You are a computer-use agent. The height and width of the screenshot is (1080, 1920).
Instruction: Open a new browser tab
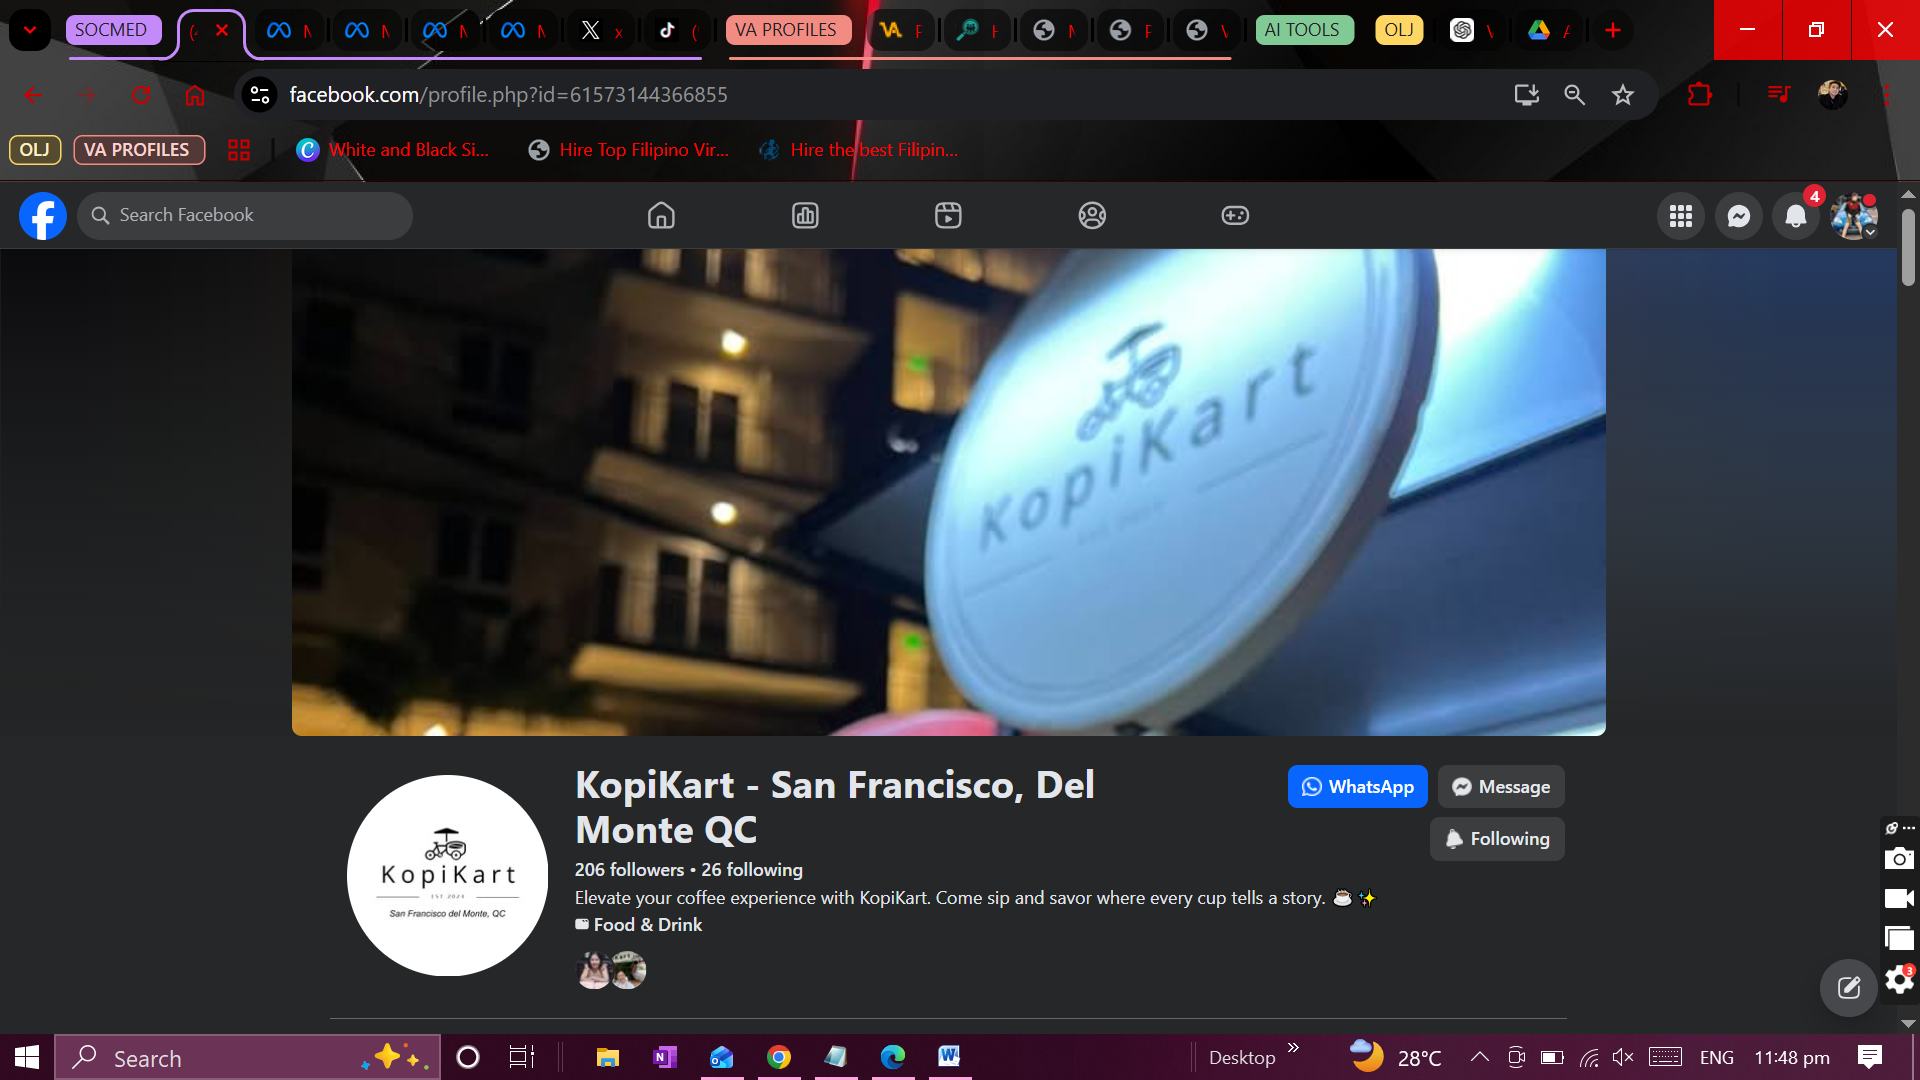(1612, 30)
